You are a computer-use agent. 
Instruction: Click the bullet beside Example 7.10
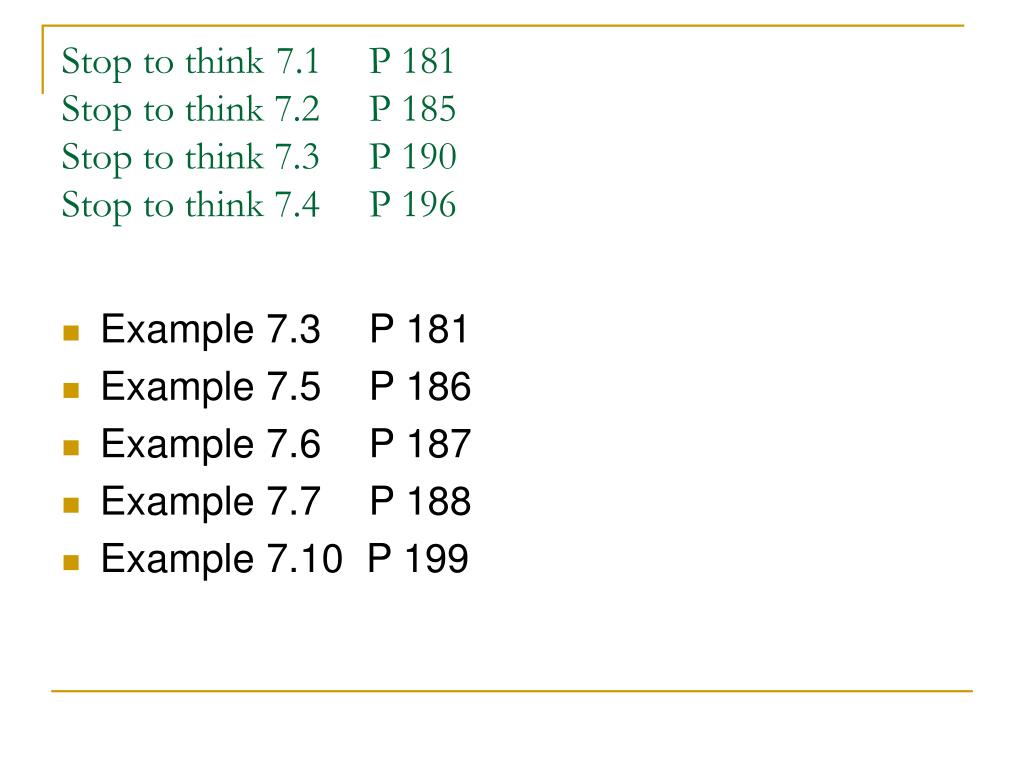click(71, 562)
